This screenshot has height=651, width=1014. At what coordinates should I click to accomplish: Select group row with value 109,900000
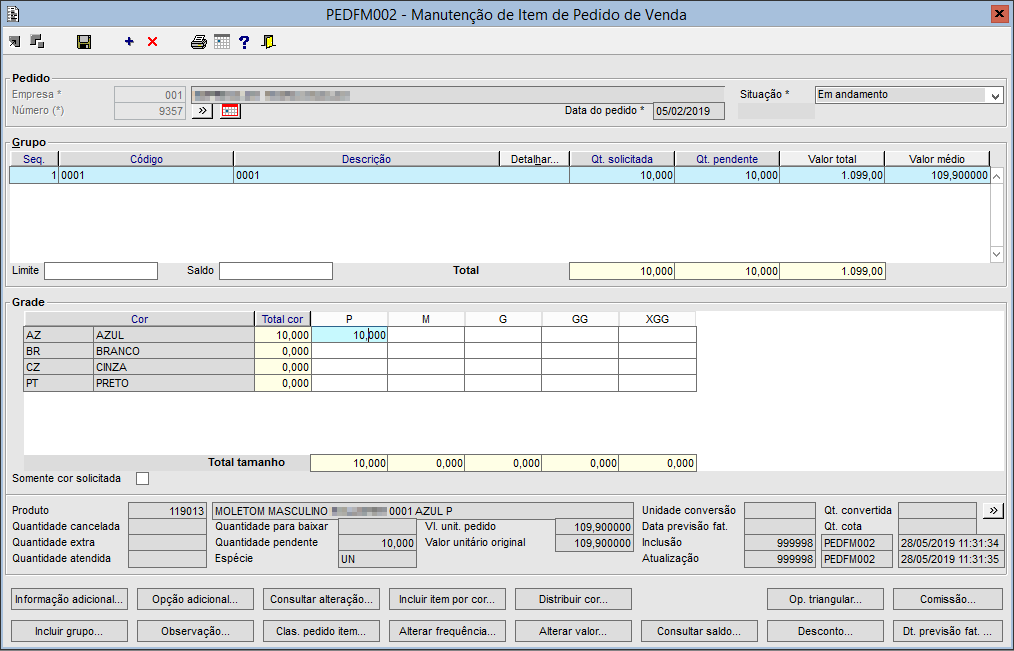pos(499,175)
